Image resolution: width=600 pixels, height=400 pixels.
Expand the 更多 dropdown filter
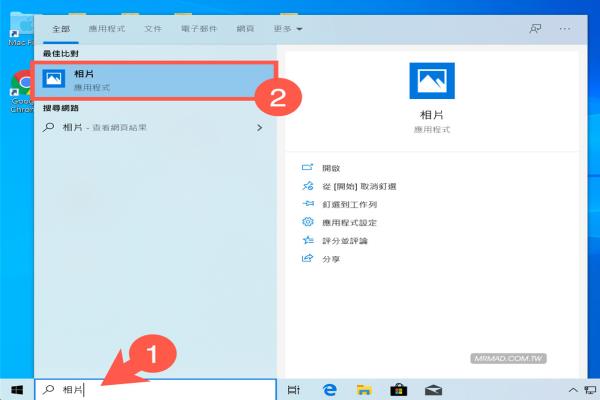click(288, 29)
